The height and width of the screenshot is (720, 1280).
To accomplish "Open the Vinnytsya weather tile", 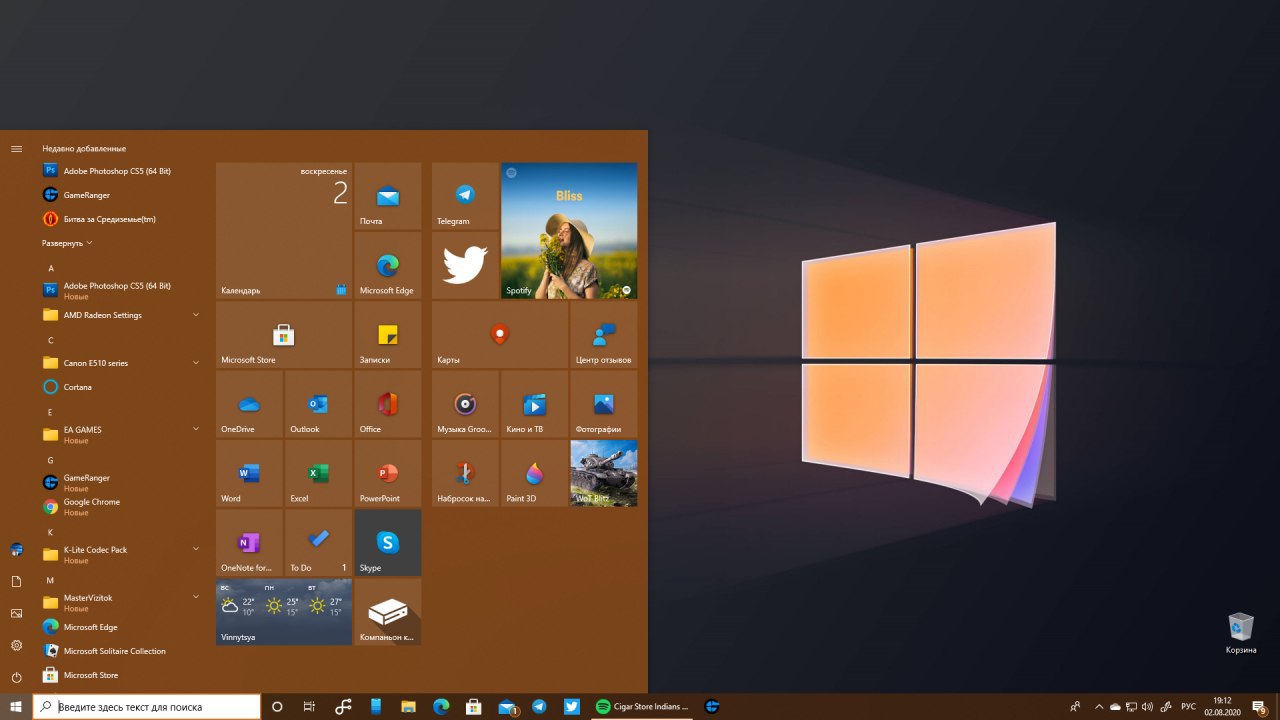I will pyautogui.click(x=284, y=611).
